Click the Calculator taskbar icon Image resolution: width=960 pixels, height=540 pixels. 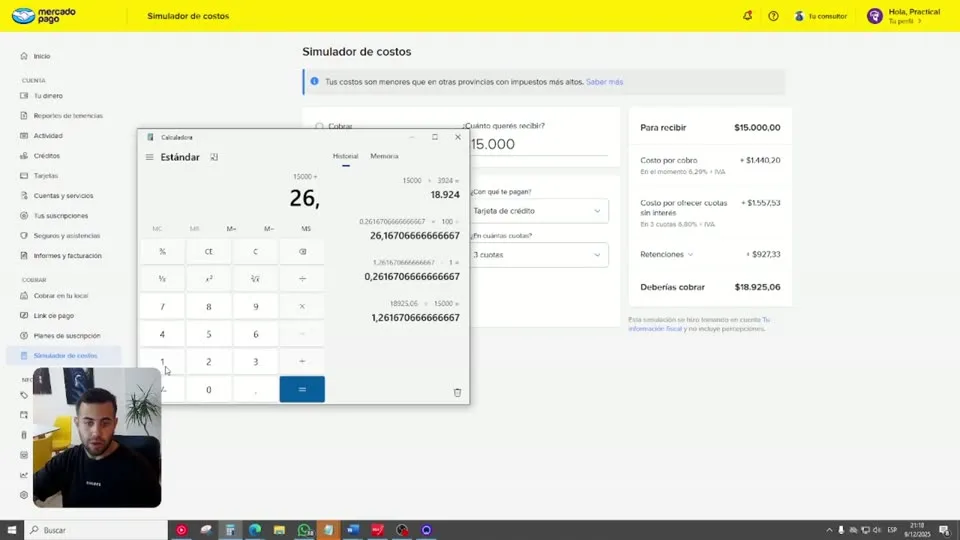point(230,530)
